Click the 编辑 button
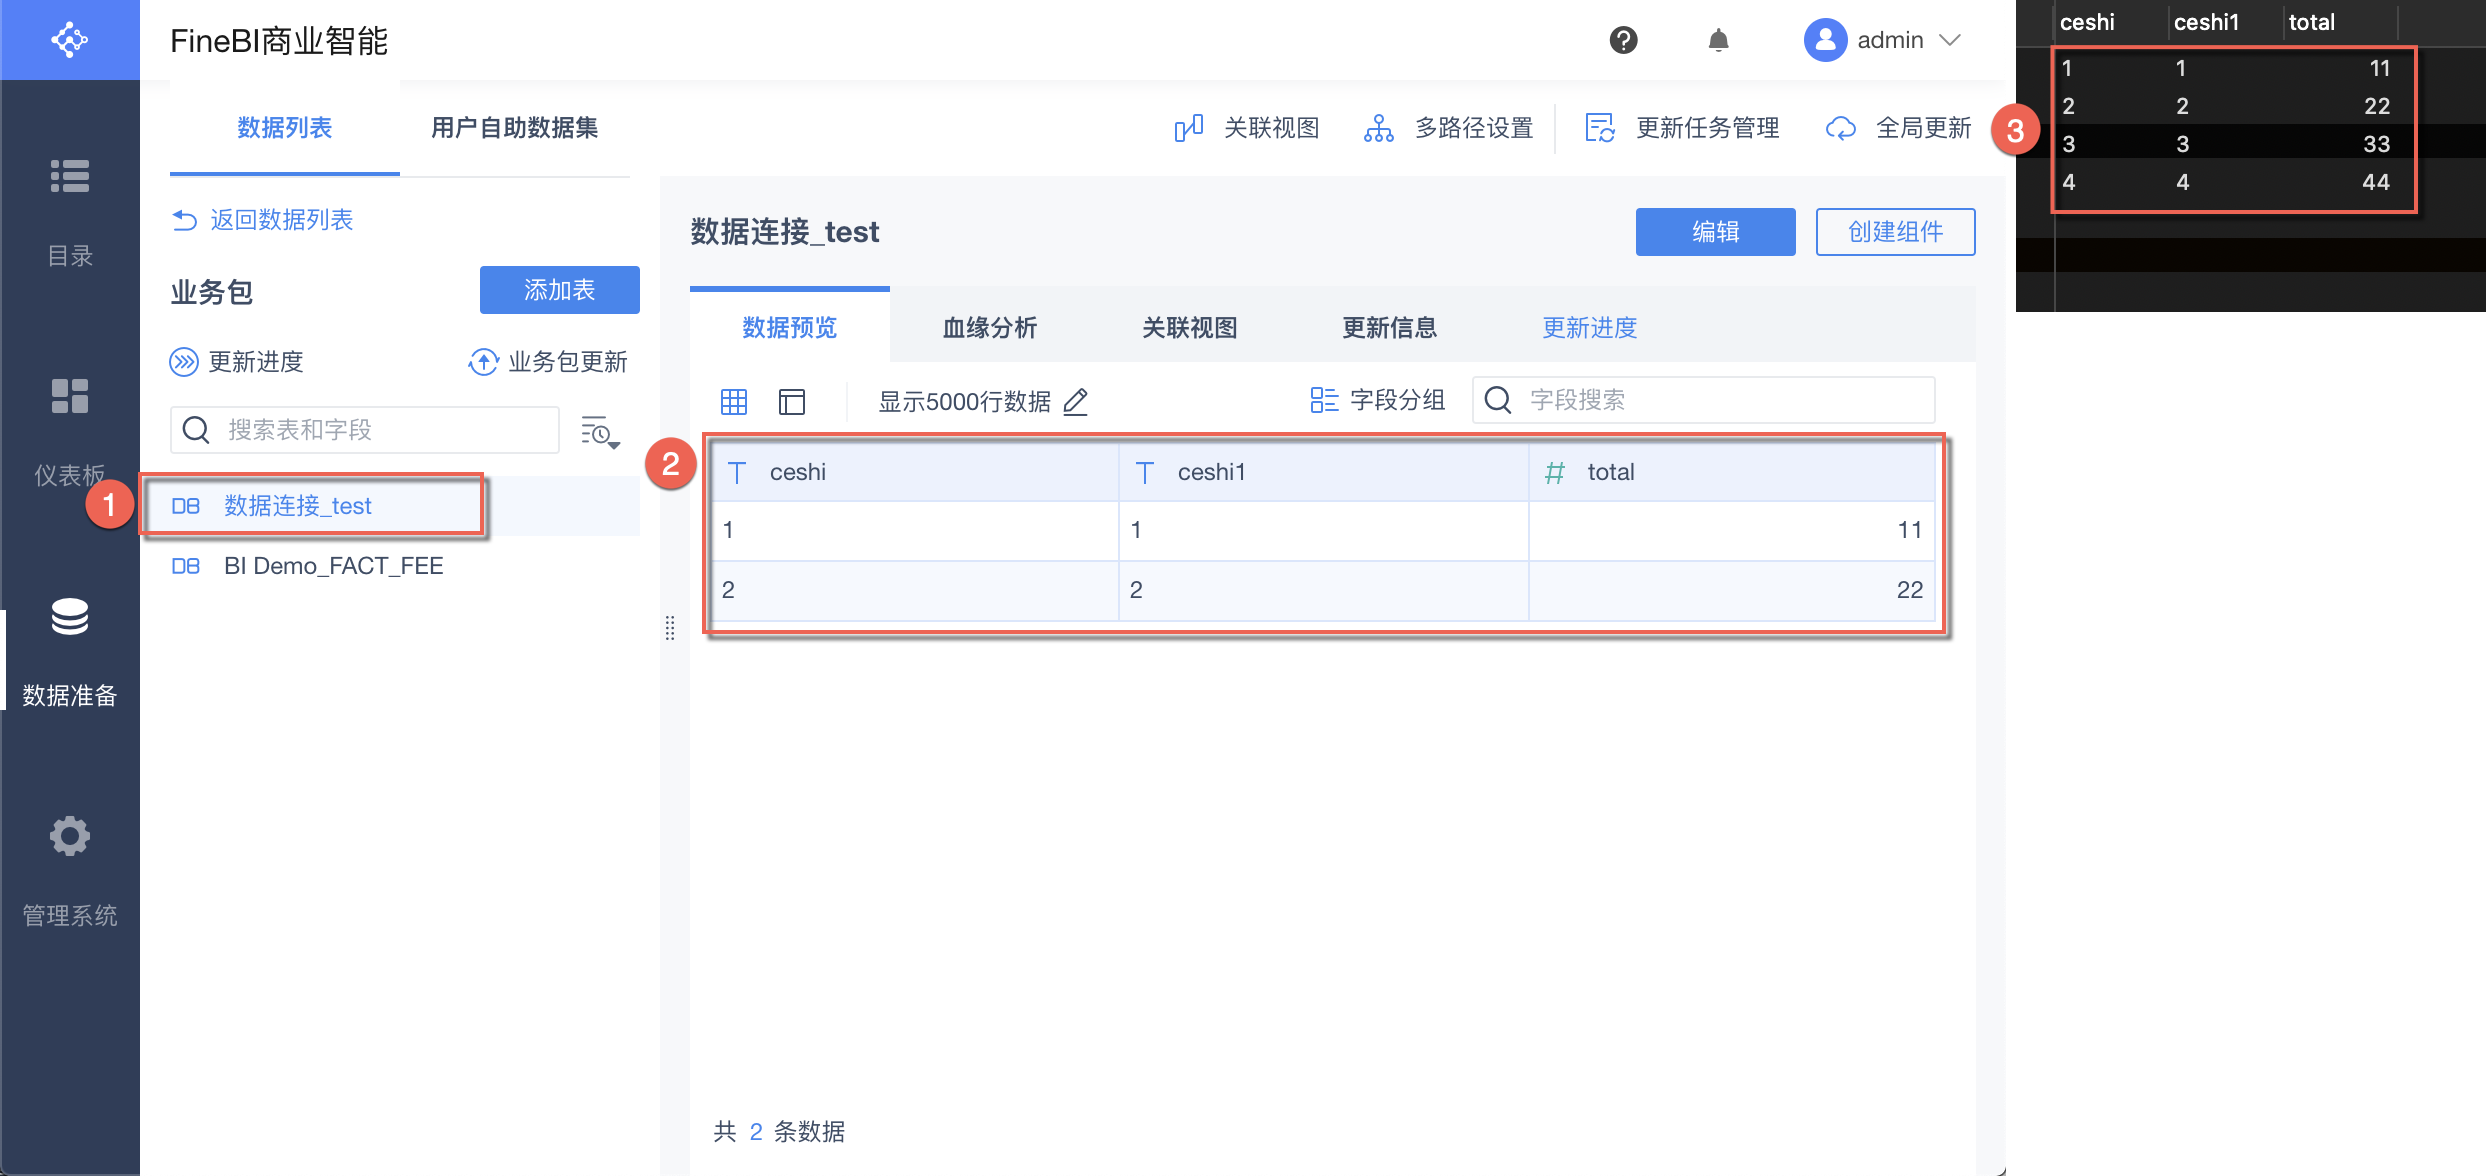 (1715, 231)
